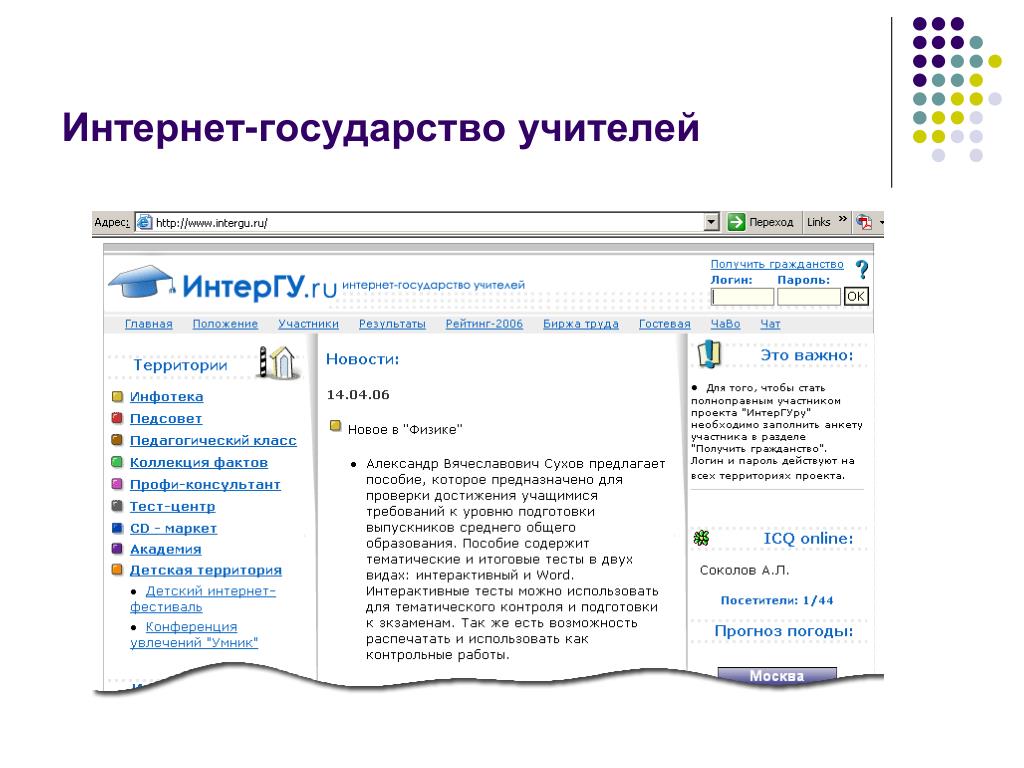Open the Коллекция фактов link

pyautogui.click(x=199, y=462)
